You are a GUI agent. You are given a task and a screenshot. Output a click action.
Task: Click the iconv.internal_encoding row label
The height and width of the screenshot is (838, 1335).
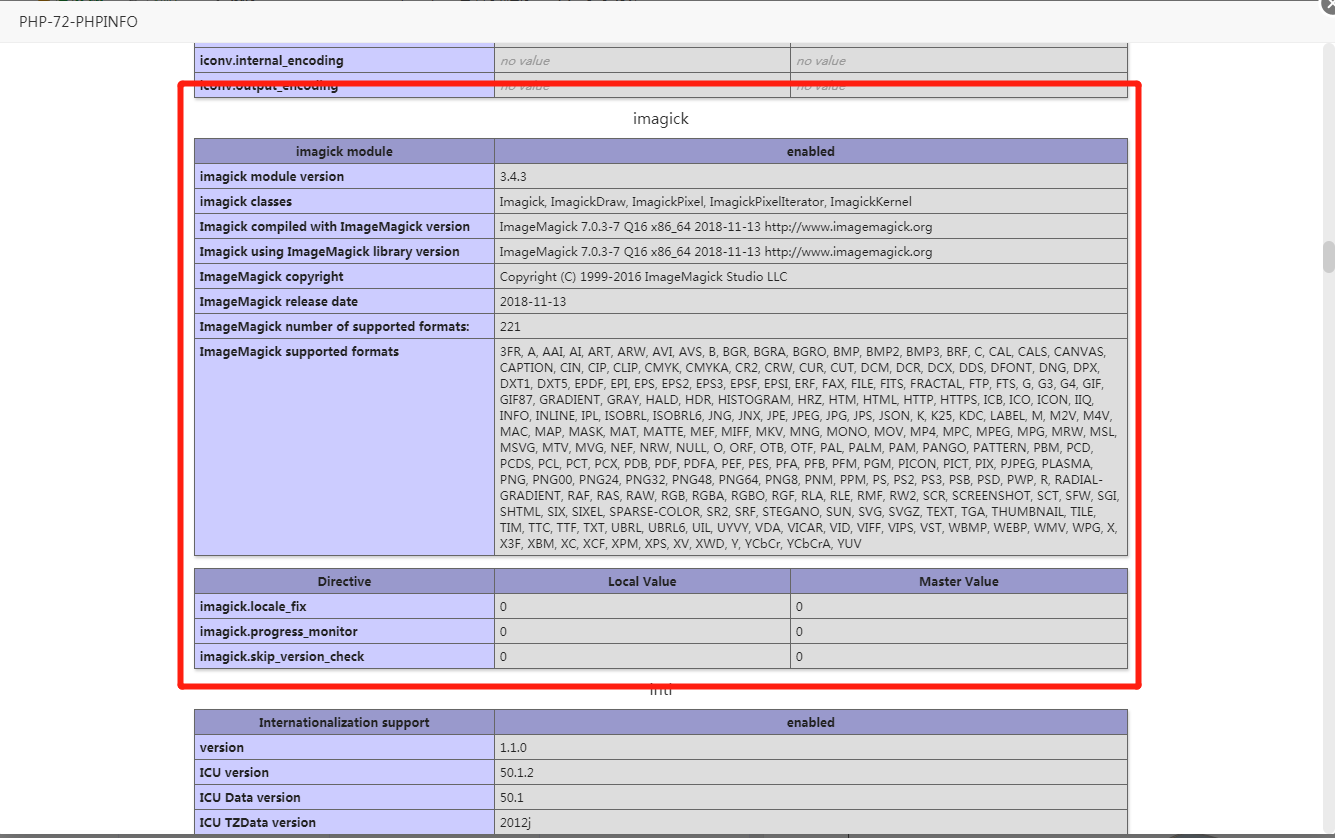click(x=271, y=61)
